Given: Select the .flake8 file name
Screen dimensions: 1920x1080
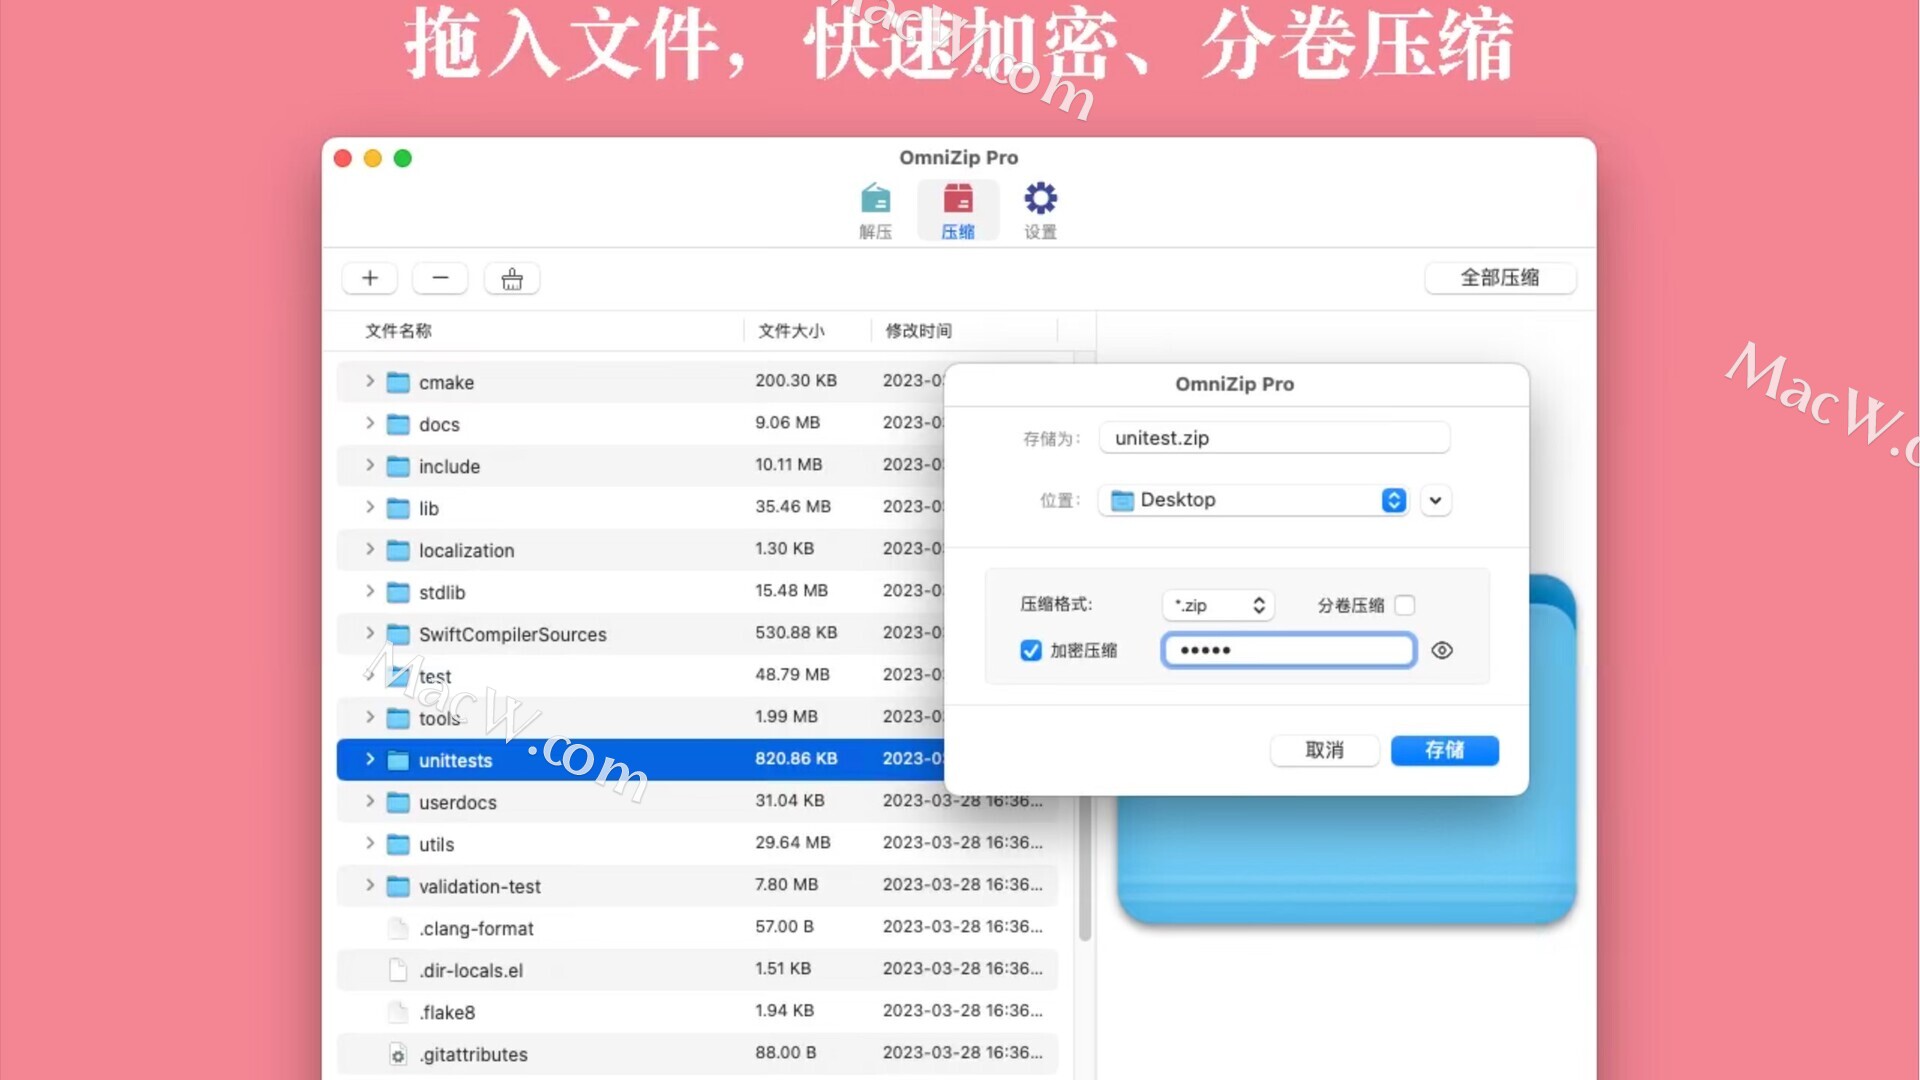Looking at the screenshot, I should tap(447, 1012).
